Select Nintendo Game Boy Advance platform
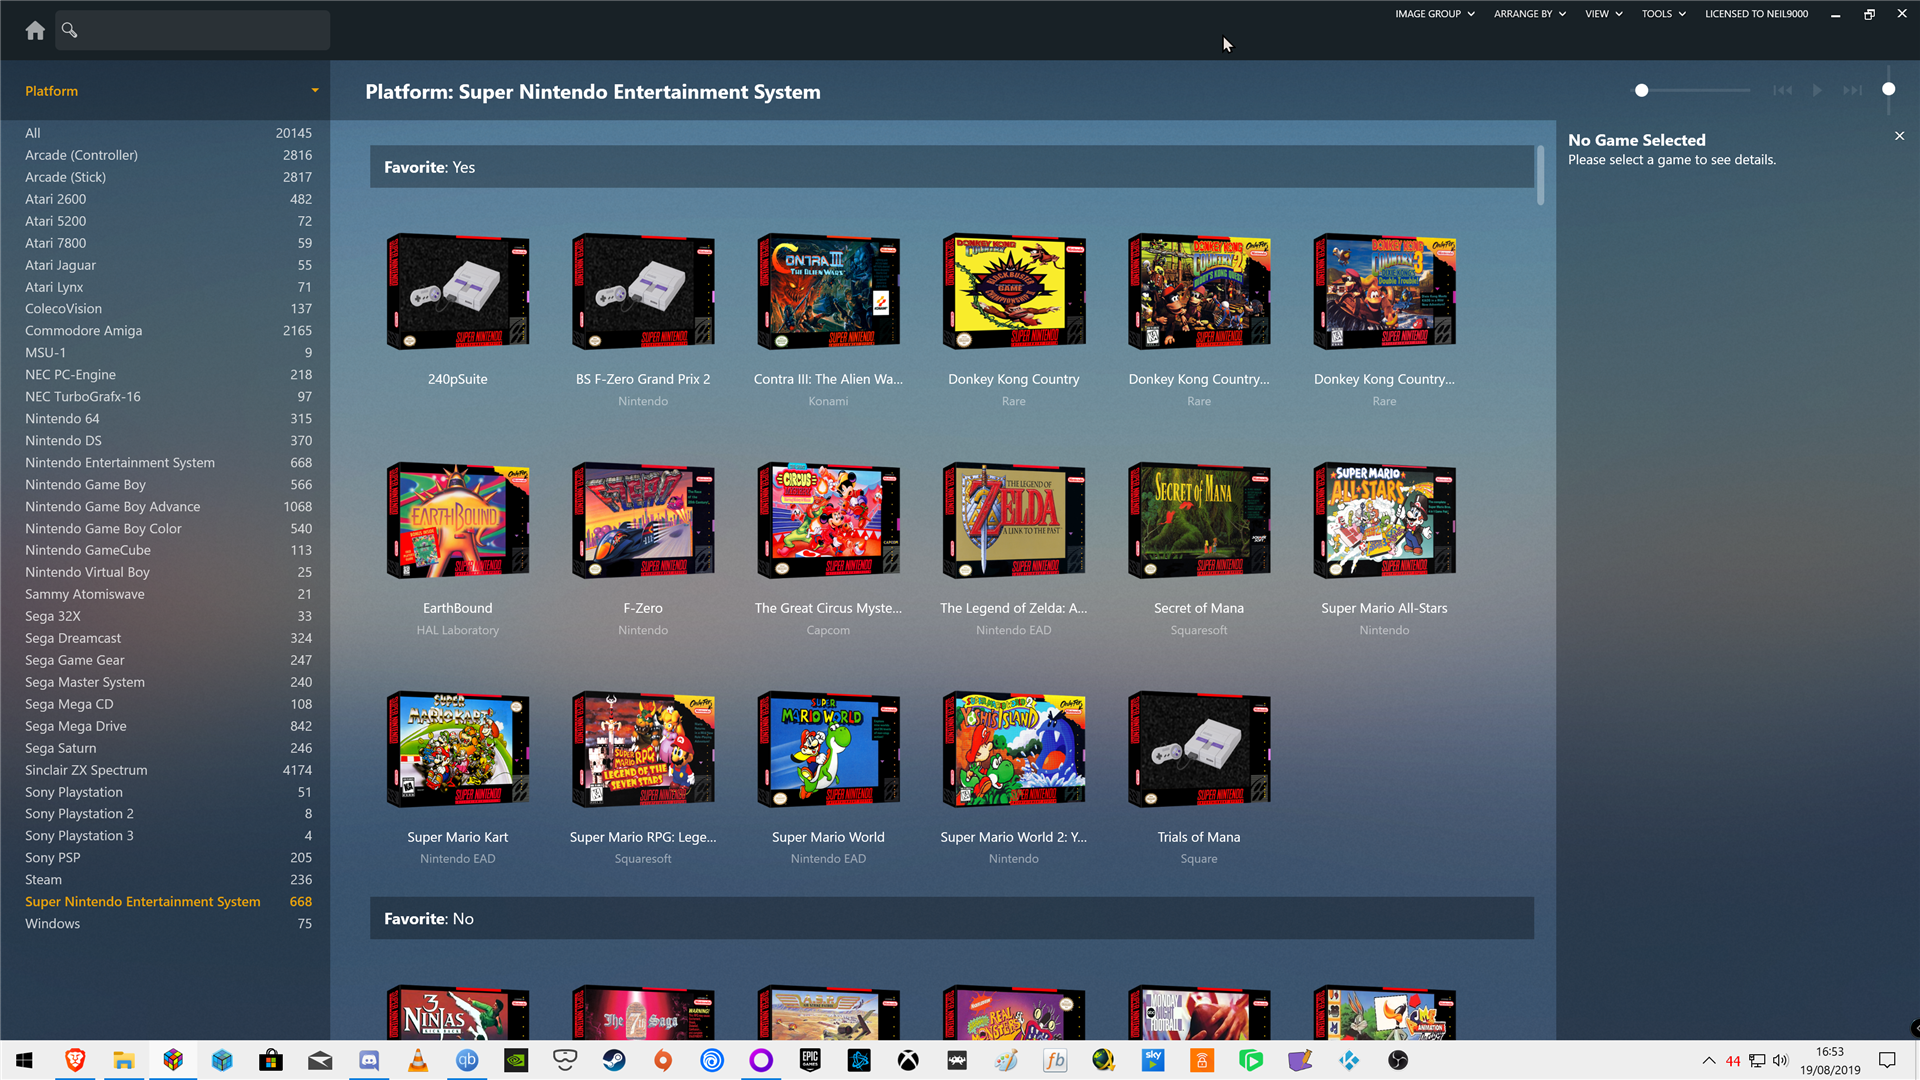Viewport: 1920px width, 1080px height. [x=168, y=507]
